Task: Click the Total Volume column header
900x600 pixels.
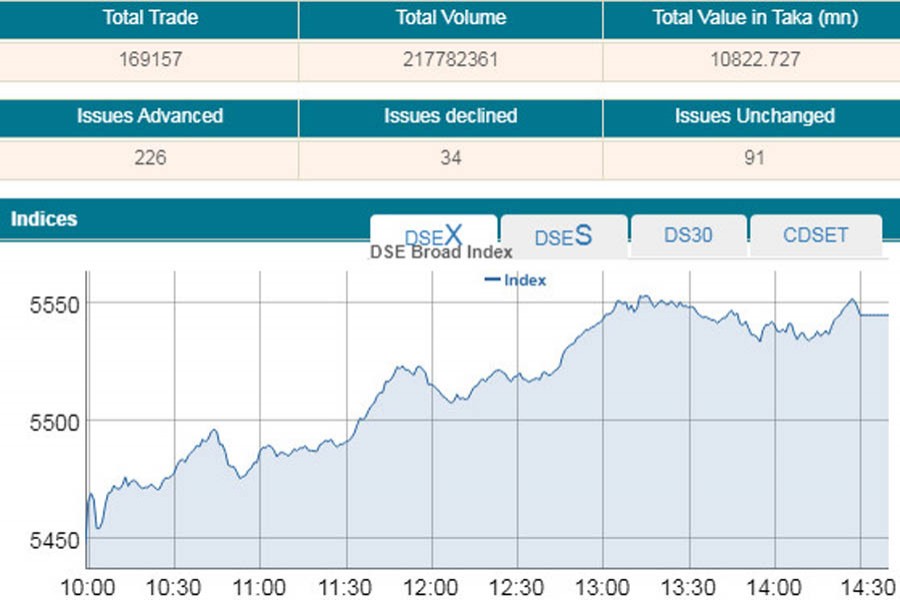Action: coord(450,18)
